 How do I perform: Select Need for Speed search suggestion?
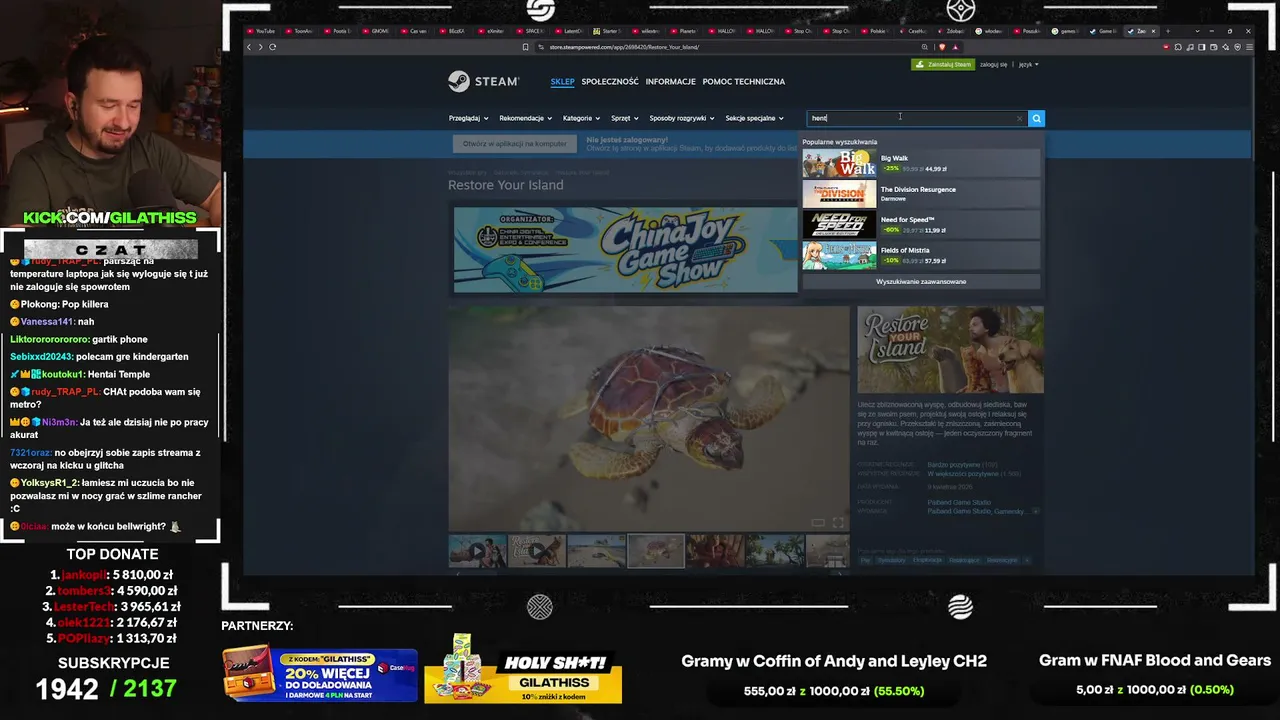coord(921,225)
